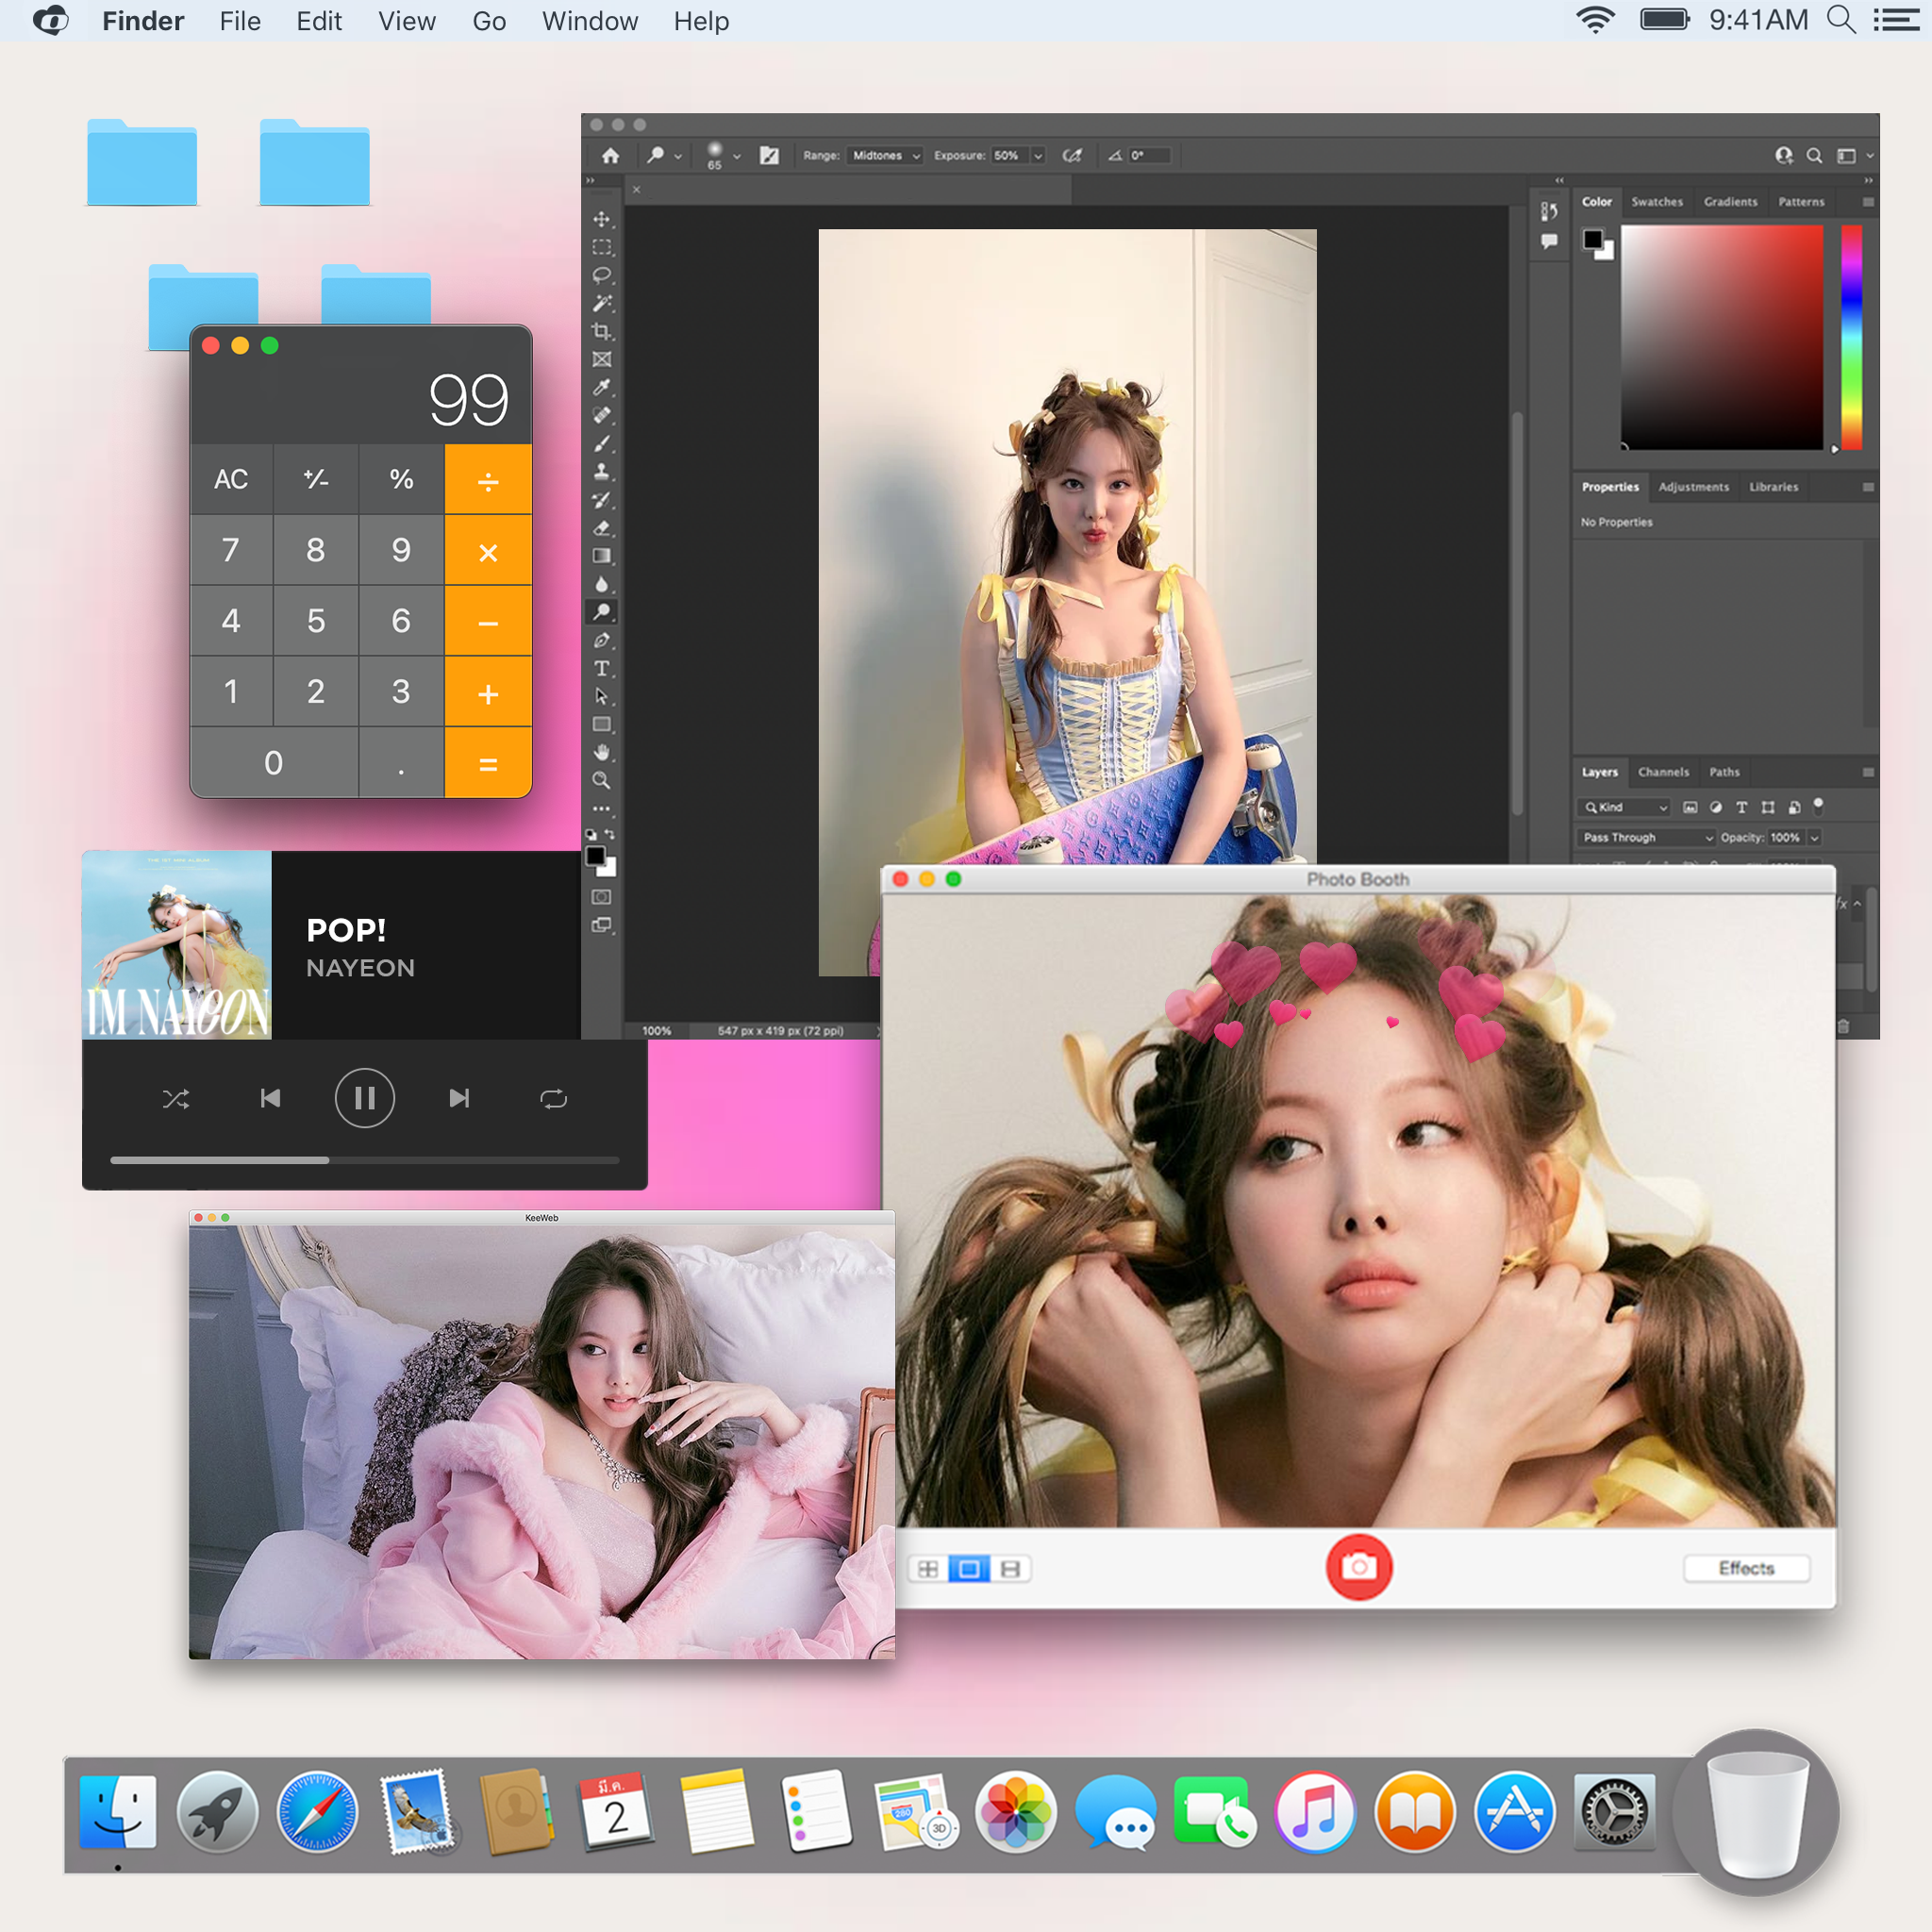Toggle shuffle in the music player
This screenshot has height=1932, width=1932.
click(x=176, y=1099)
